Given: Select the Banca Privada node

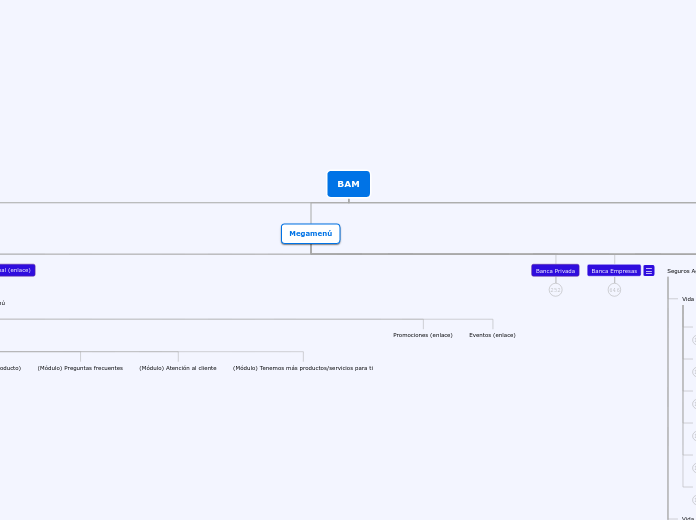Looking at the screenshot, I should [555, 270].
